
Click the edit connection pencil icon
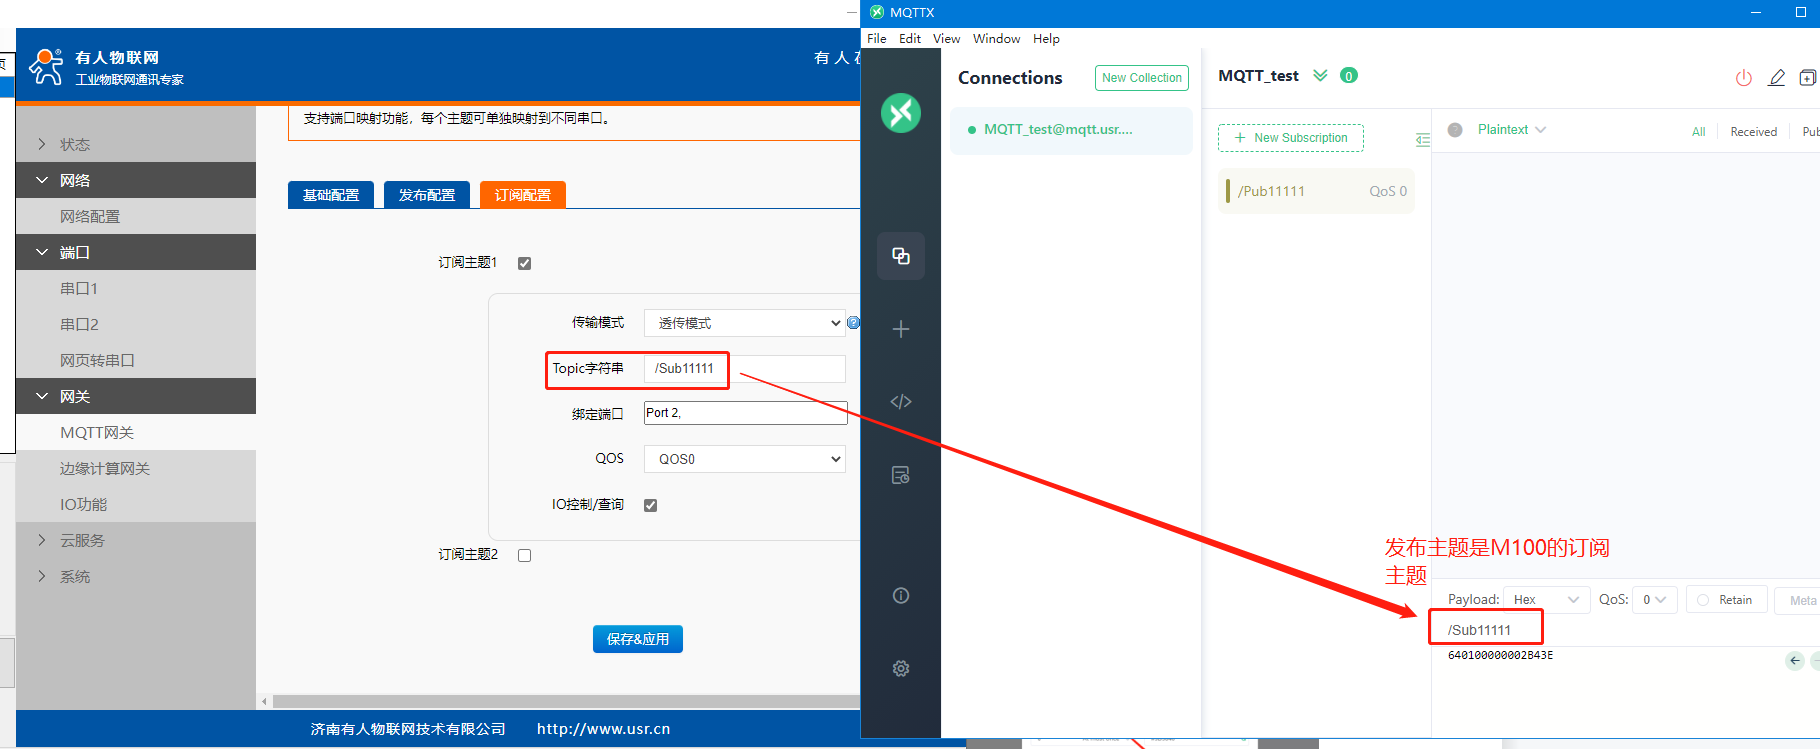click(1776, 78)
